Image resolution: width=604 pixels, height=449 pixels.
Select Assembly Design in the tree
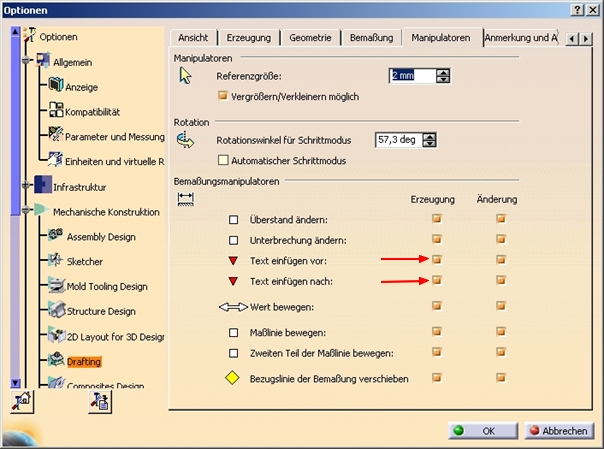click(x=101, y=237)
